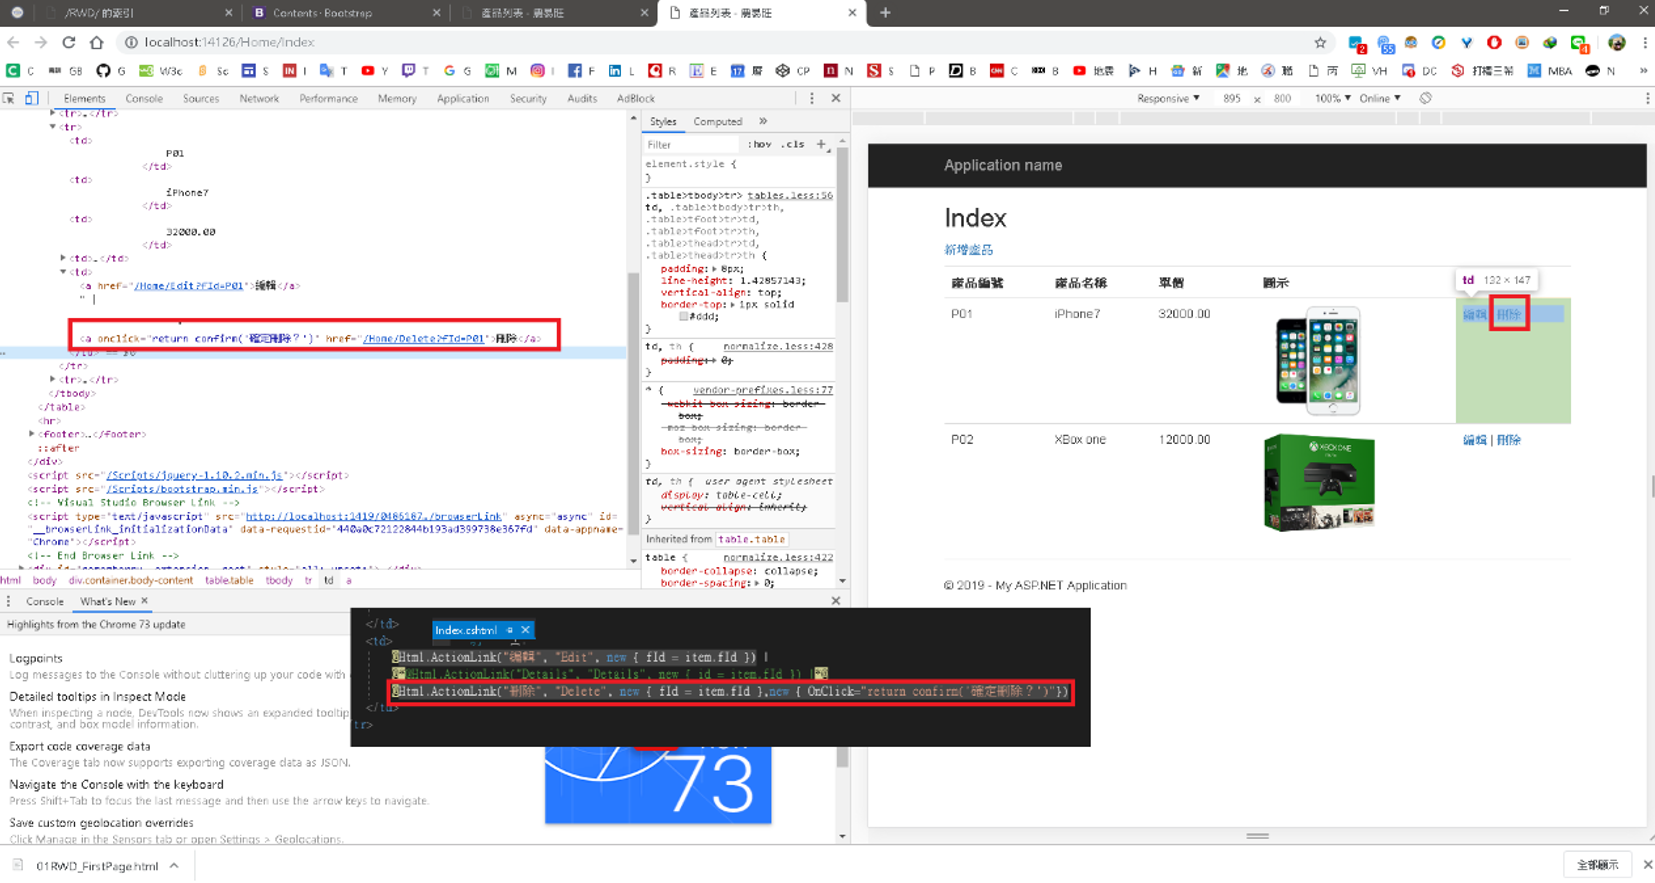Bookmark this page with the star icon

(x=1320, y=42)
